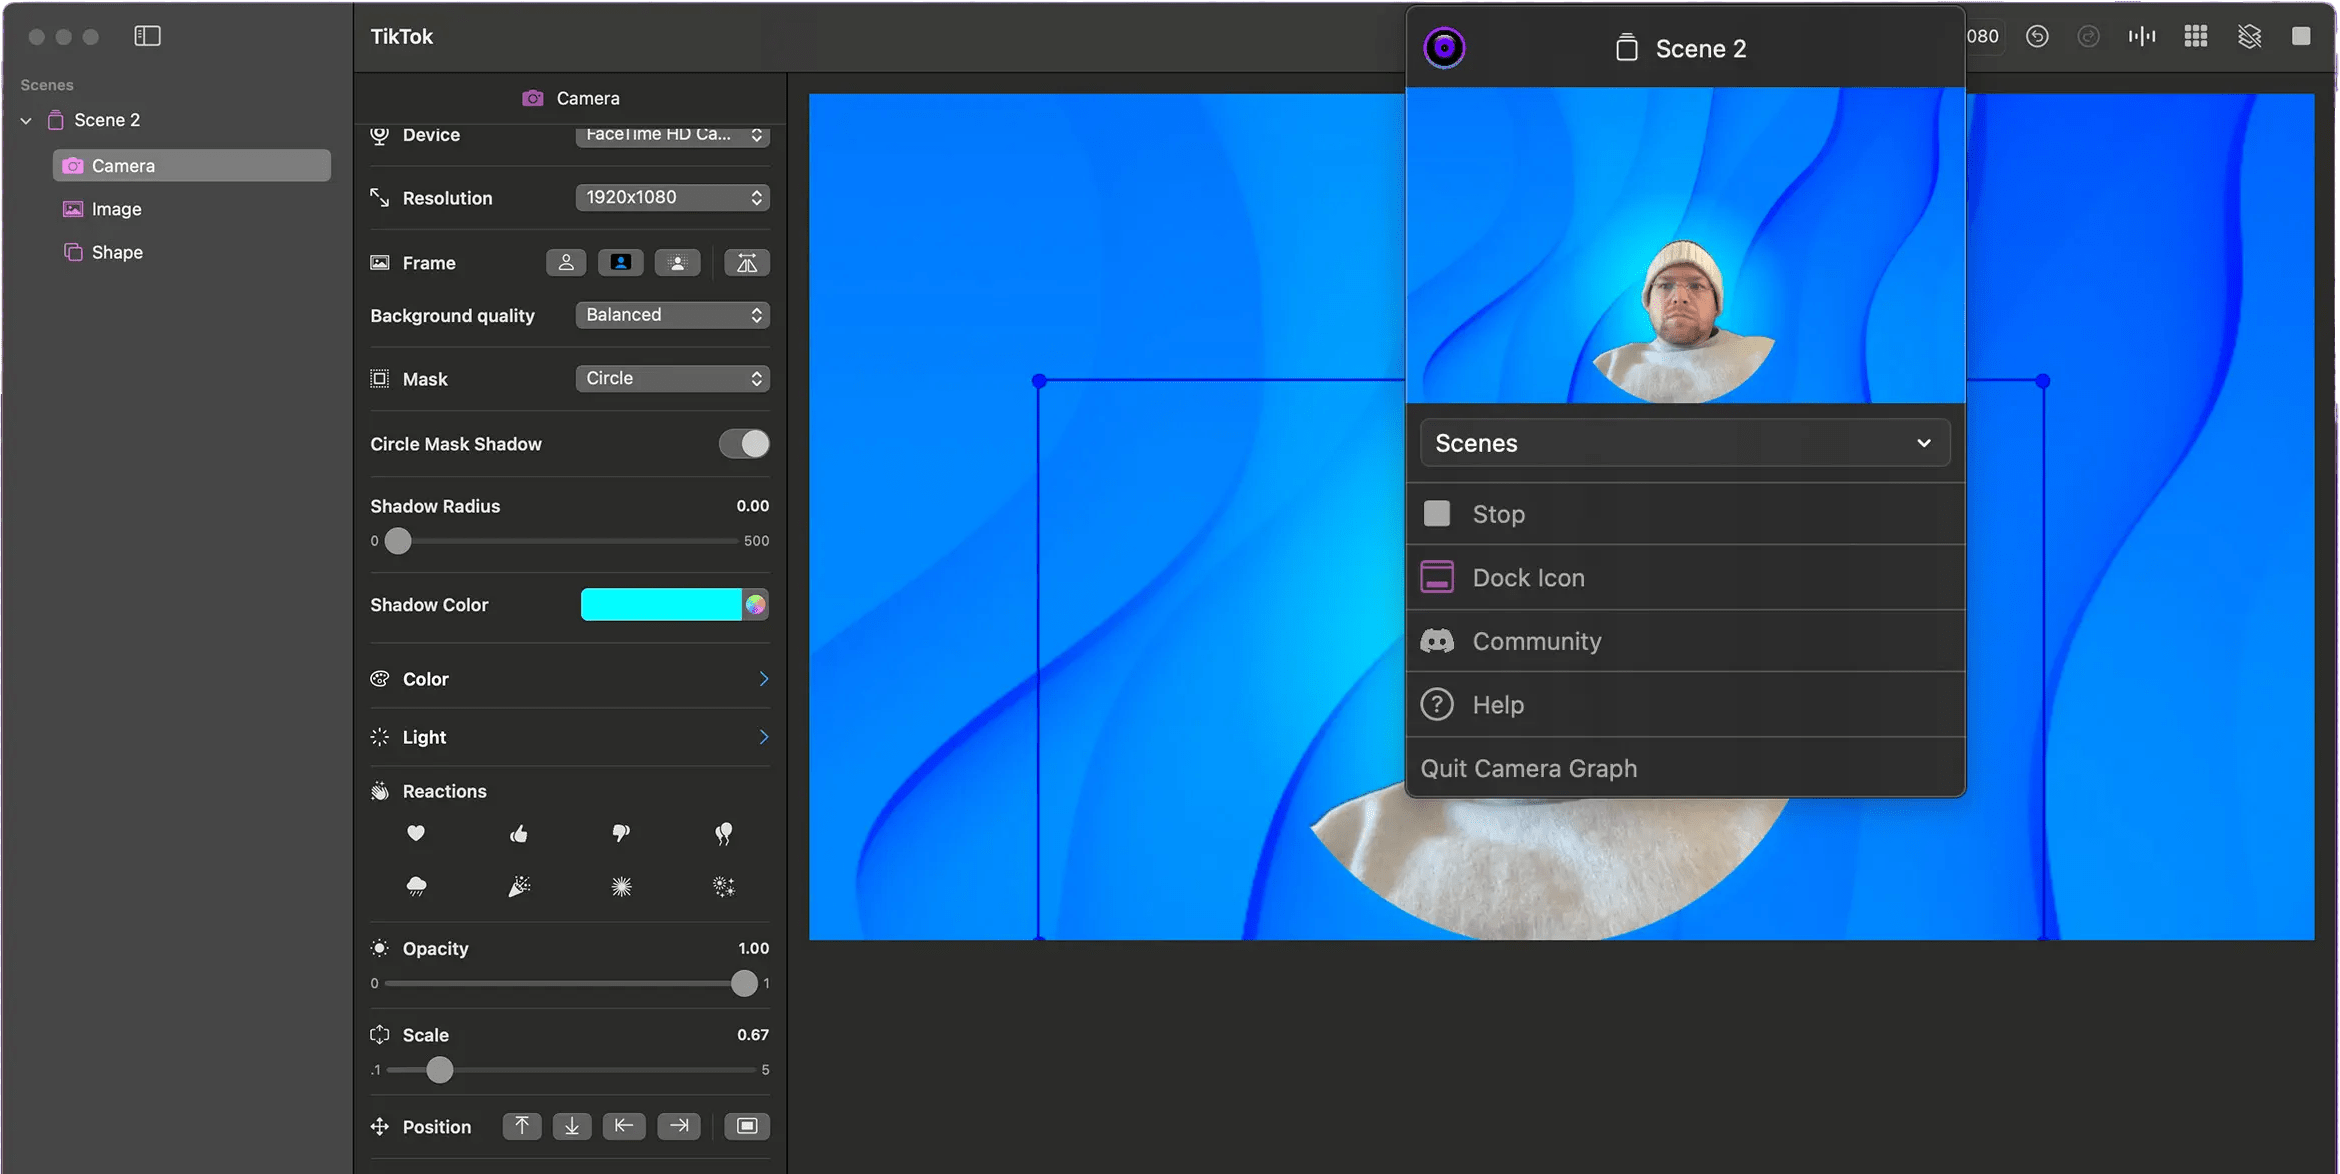Click the Camera Graph menu bar icon

tap(1444, 48)
